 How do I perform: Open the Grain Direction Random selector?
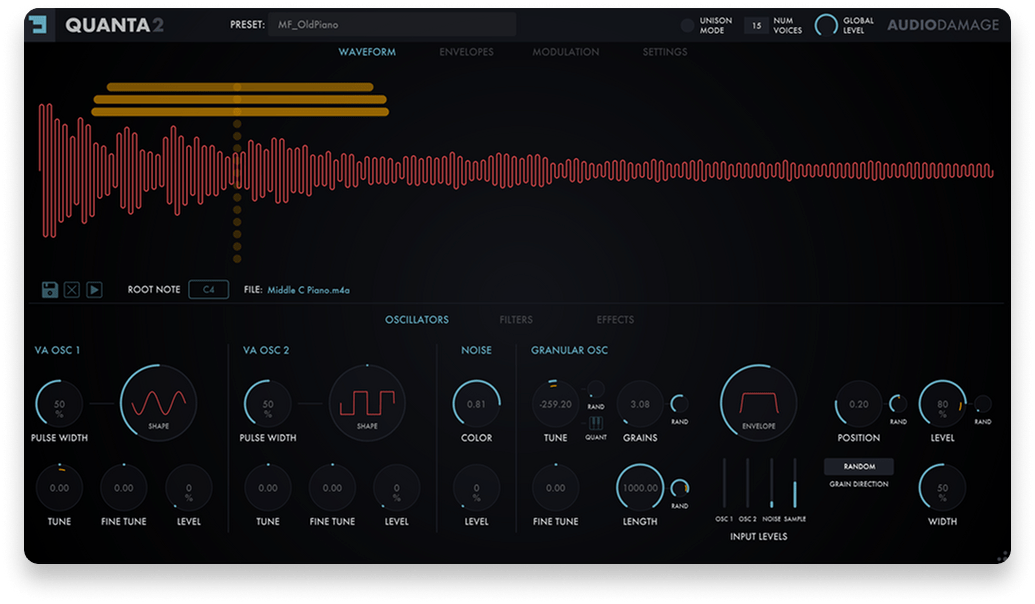858,466
